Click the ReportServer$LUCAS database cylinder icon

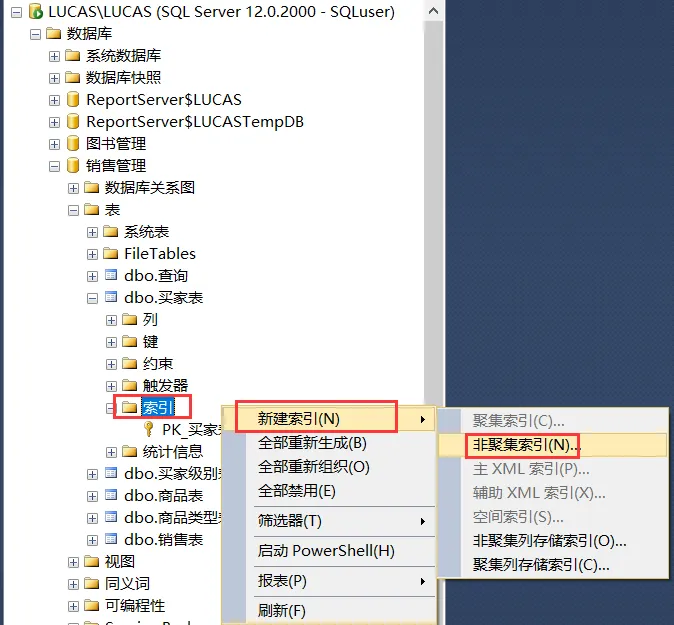tap(73, 100)
